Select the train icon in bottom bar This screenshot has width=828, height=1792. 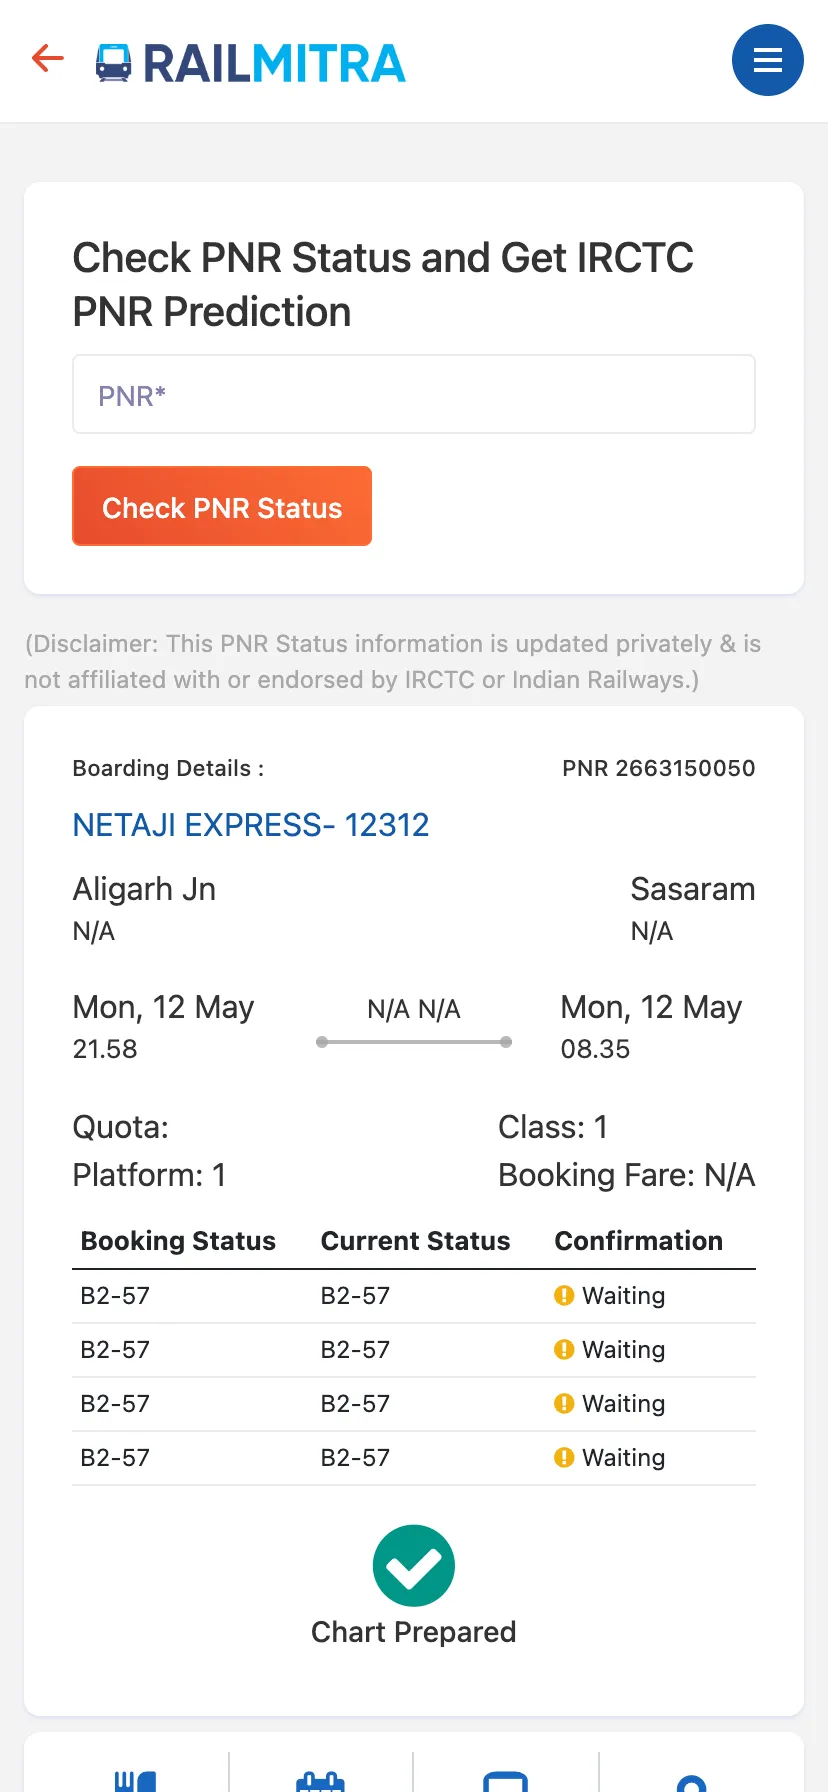505,1781
